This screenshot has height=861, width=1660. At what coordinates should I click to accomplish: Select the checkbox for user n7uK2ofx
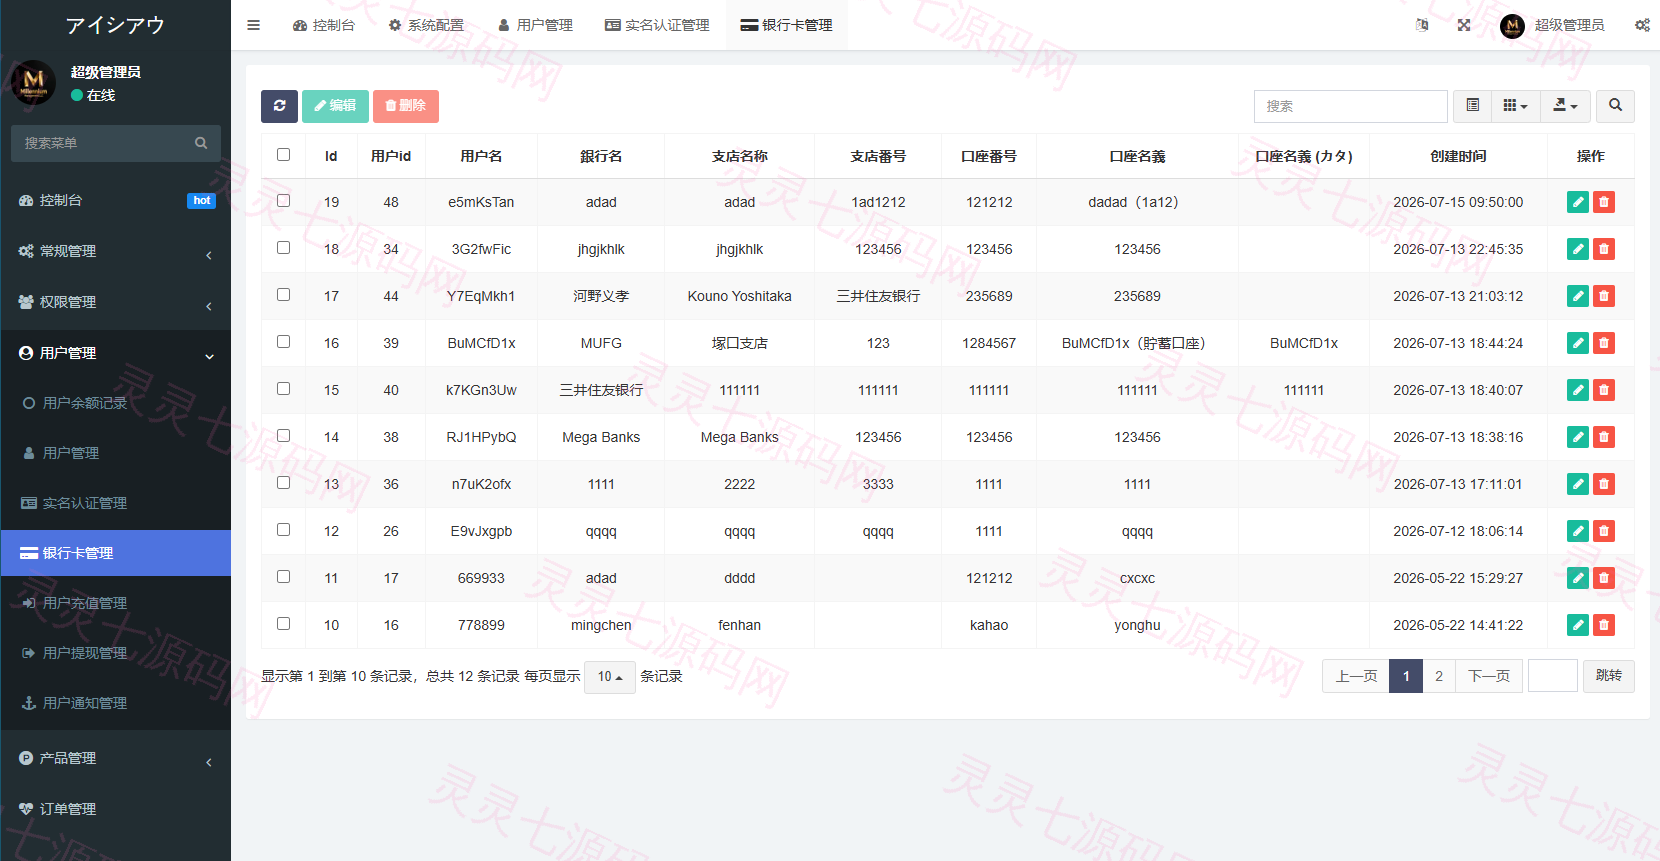[x=284, y=483]
